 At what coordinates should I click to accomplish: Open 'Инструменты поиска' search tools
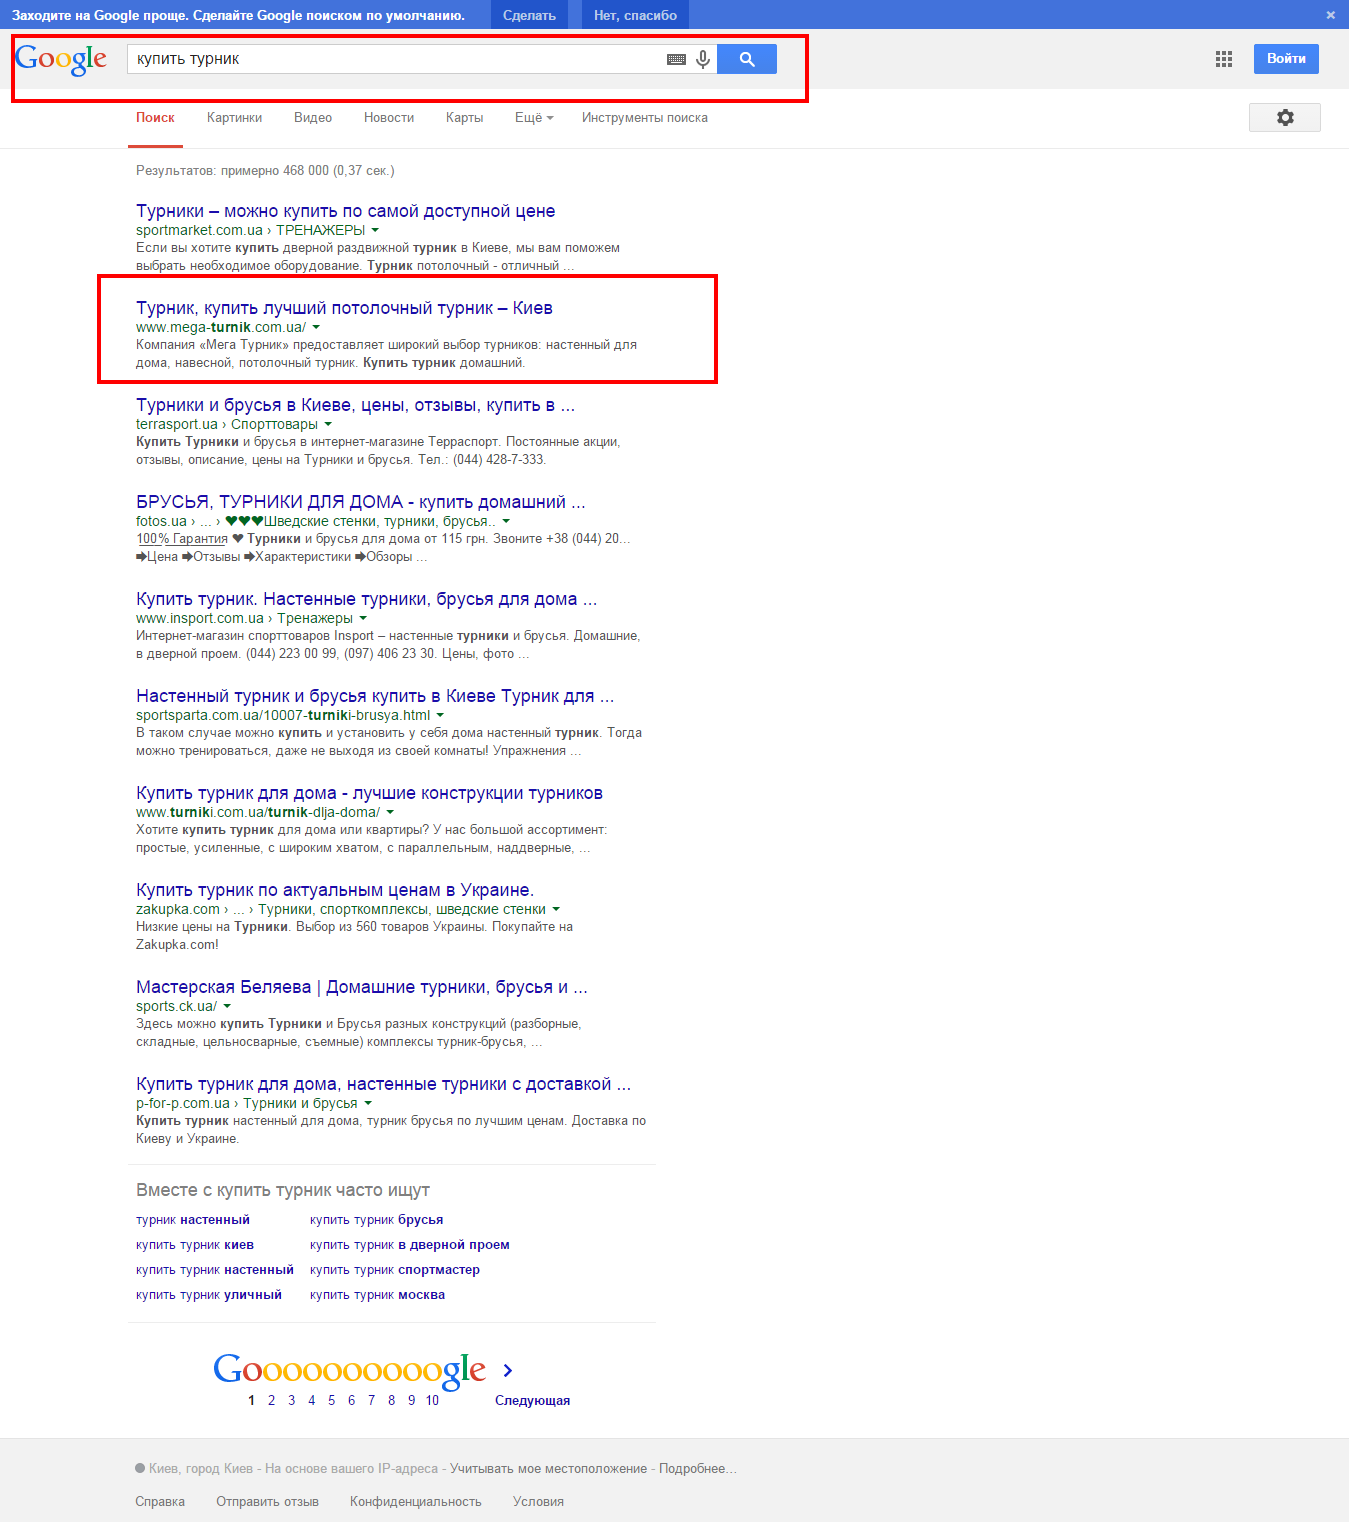[x=645, y=118]
